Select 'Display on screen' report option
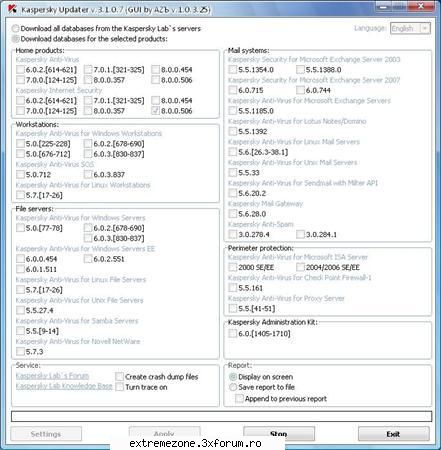The image size is (441, 450). pos(233,377)
